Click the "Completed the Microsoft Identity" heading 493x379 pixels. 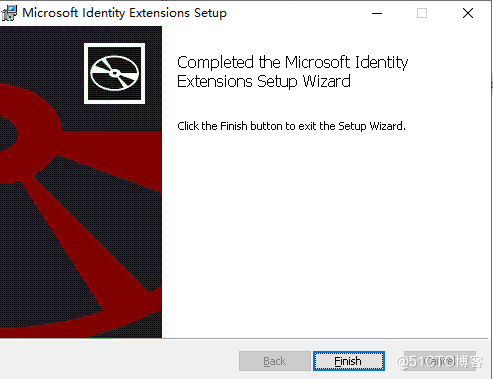pos(292,62)
